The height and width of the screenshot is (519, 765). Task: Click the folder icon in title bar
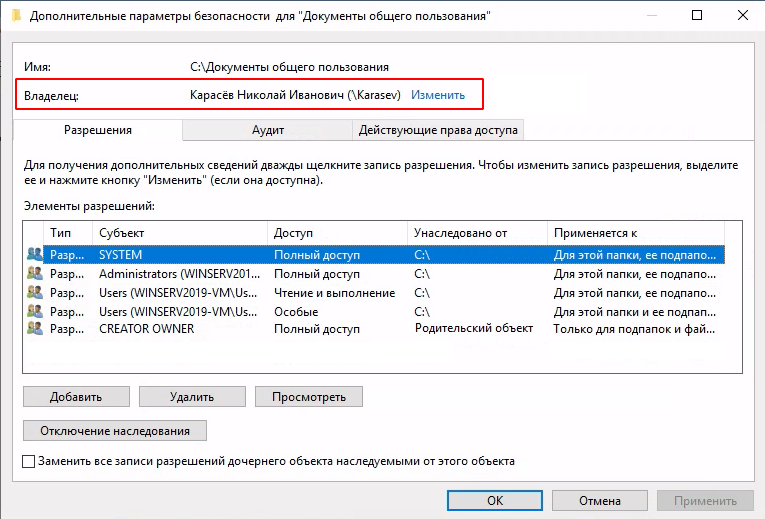point(12,15)
